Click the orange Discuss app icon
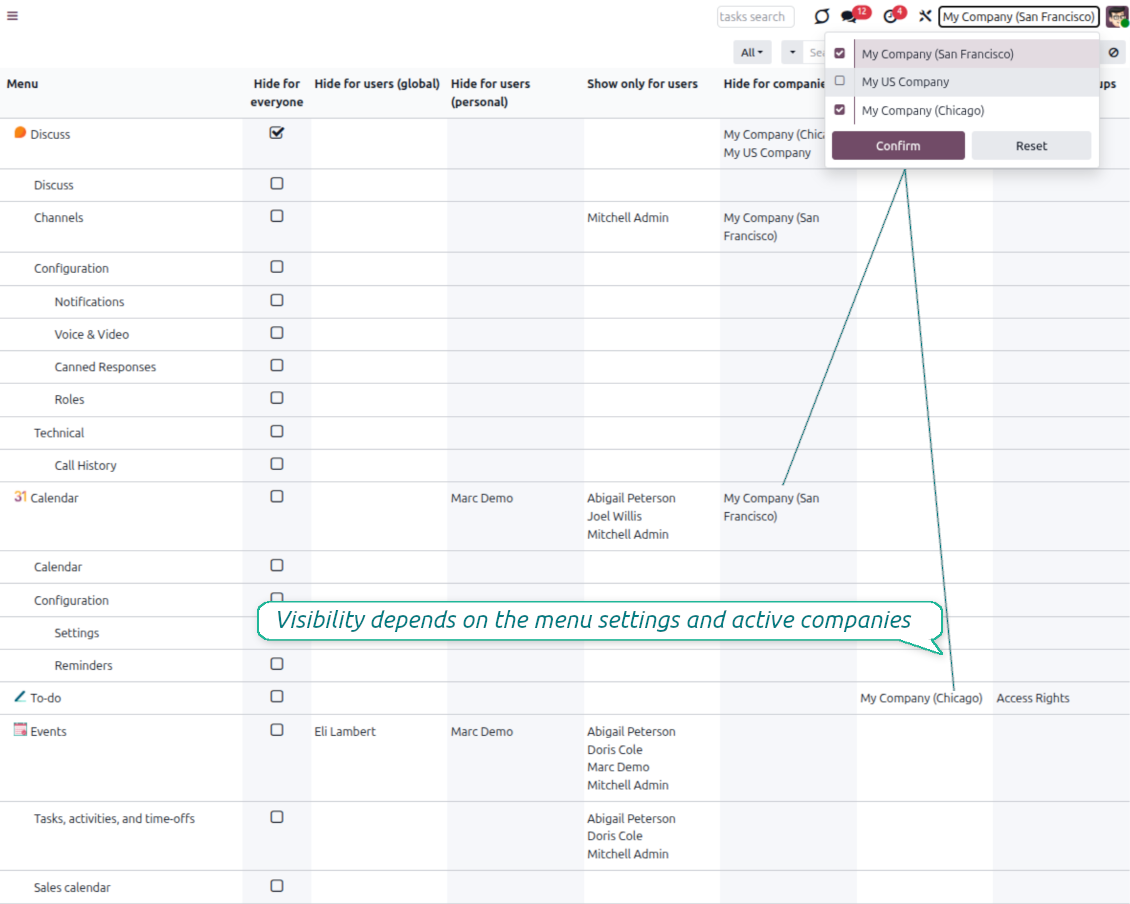The image size is (1130, 904). pos(20,133)
